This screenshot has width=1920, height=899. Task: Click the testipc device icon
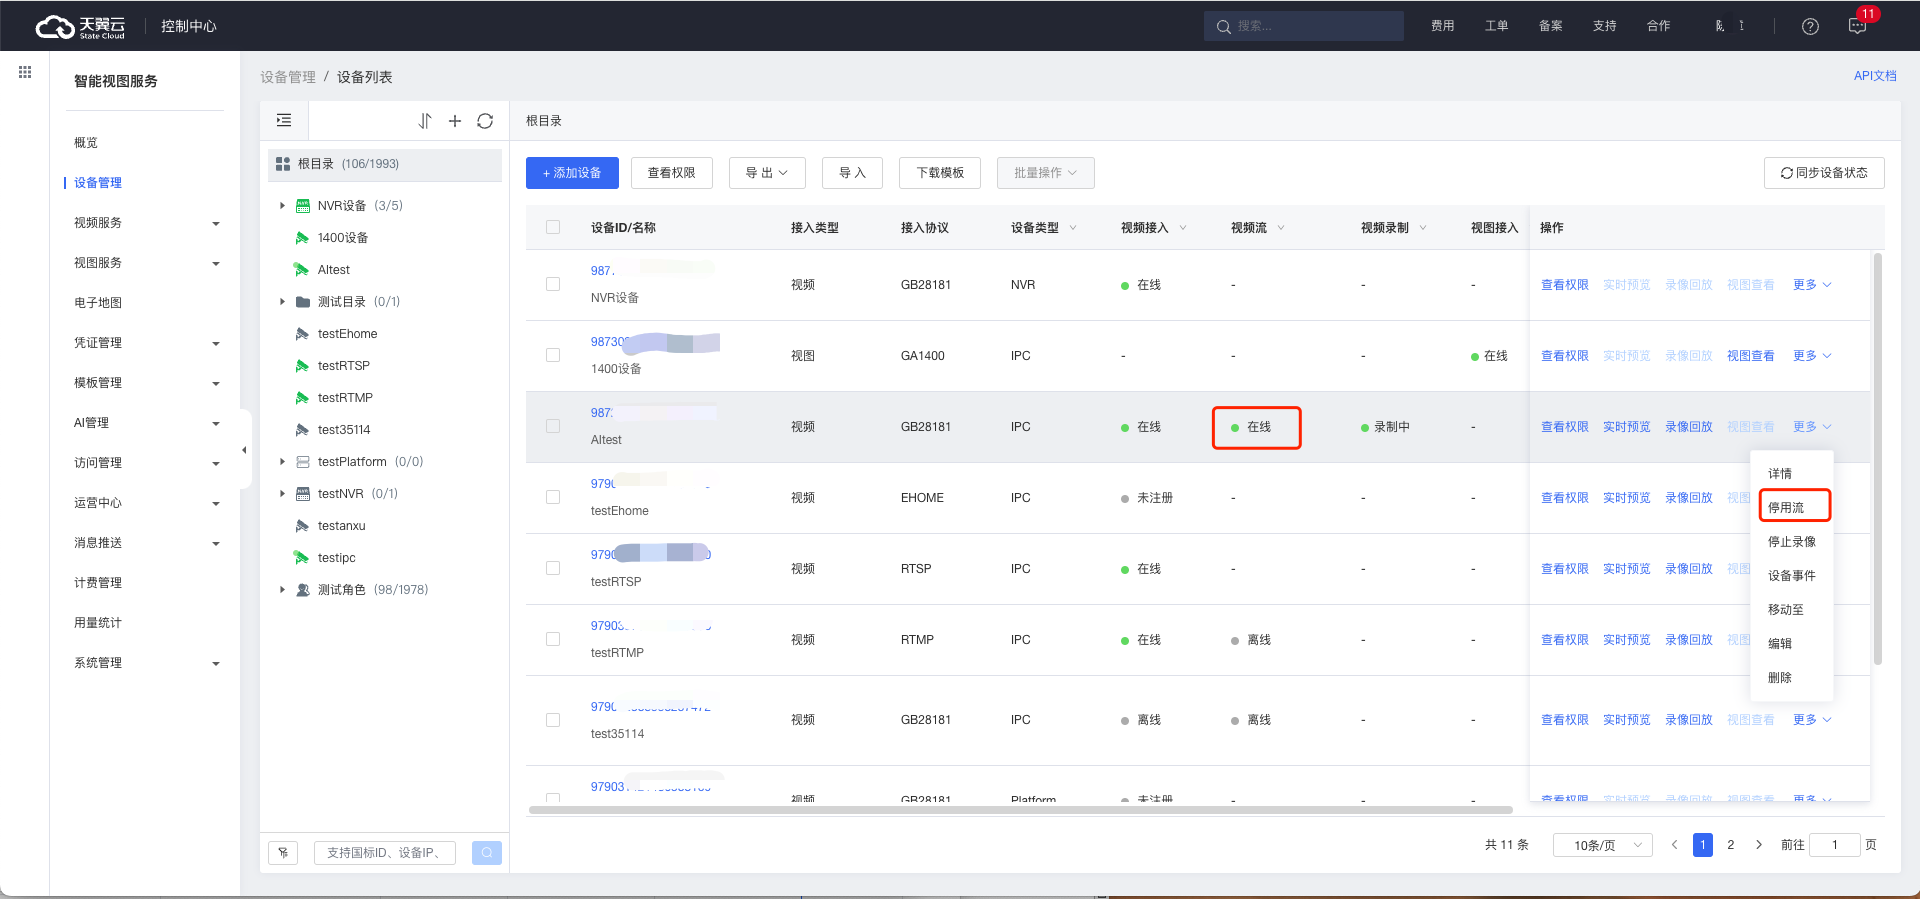pyautogui.click(x=301, y=558)
